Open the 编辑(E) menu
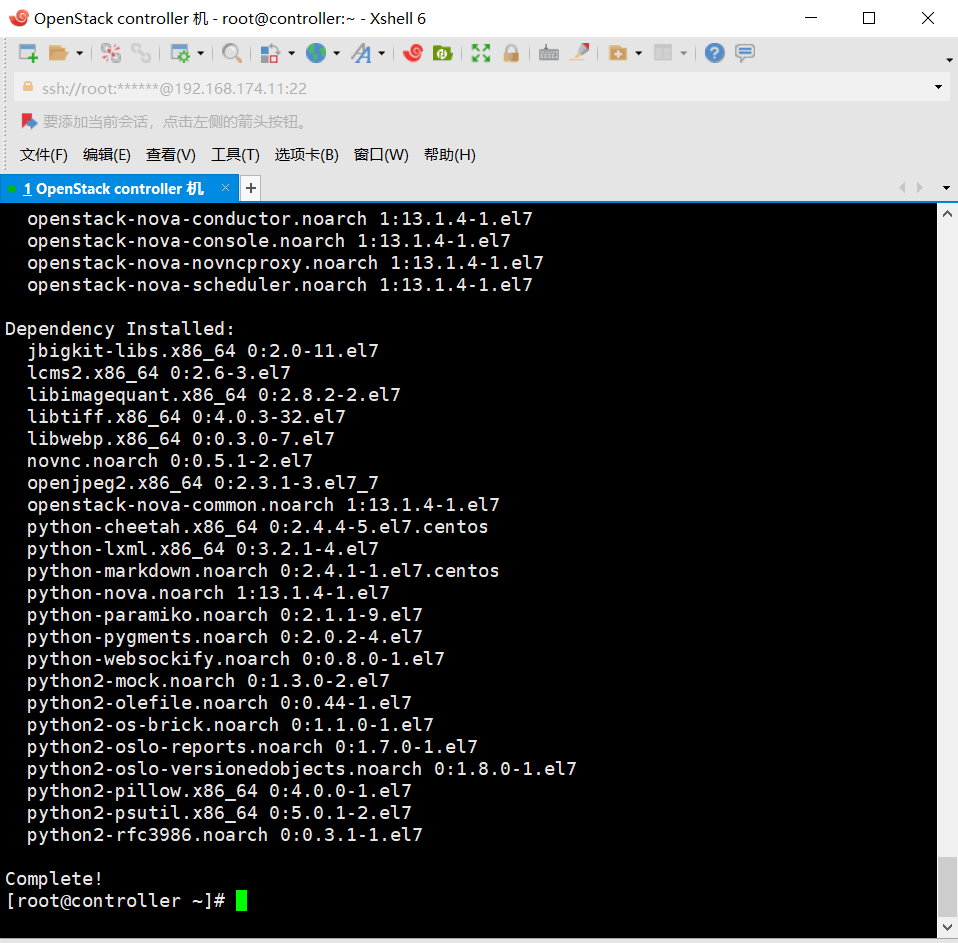 (106, 155)
